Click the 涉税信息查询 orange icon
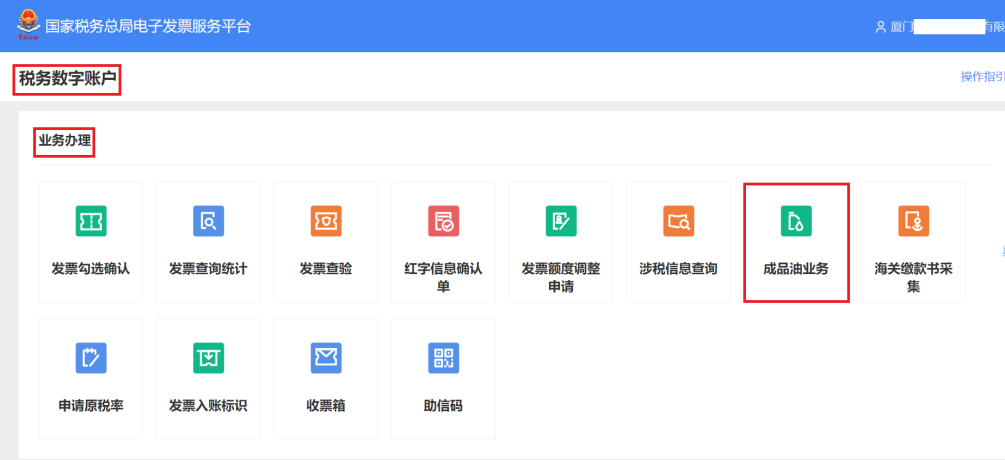1005x460 pixels. [x=678, y=221]
